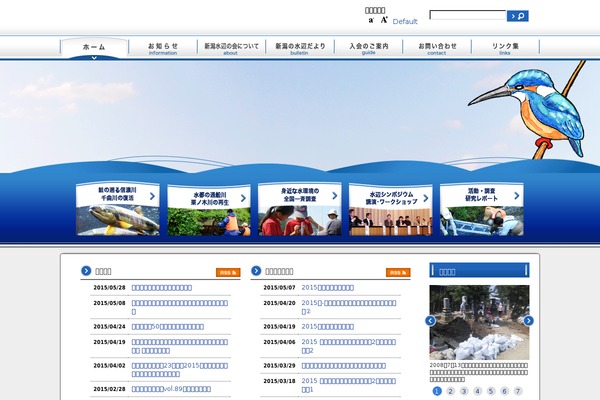This screenshot has width=600, height=400.
Task: Open the middle item dated 2015/03/18
Action: [x=349, y=385]
